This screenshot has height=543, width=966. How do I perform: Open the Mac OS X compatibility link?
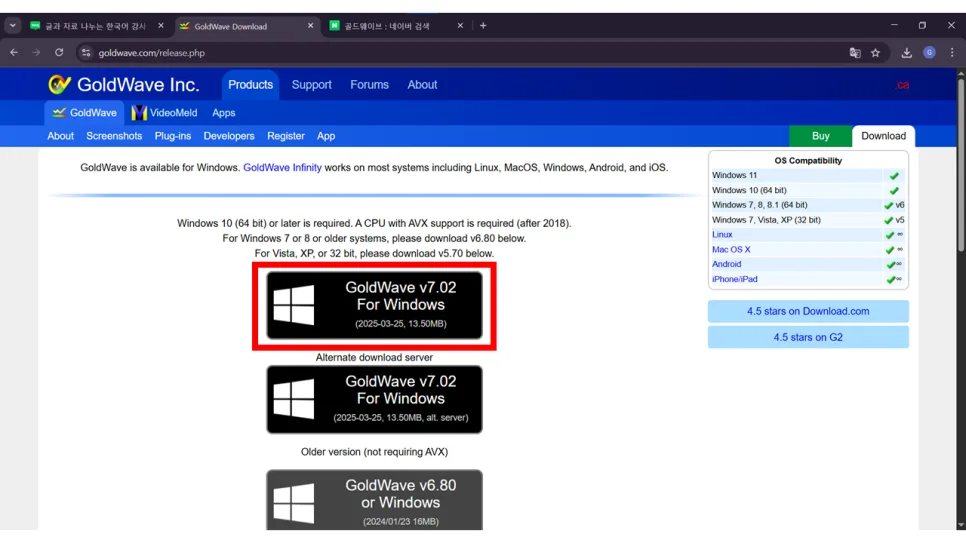click(731, 250)
